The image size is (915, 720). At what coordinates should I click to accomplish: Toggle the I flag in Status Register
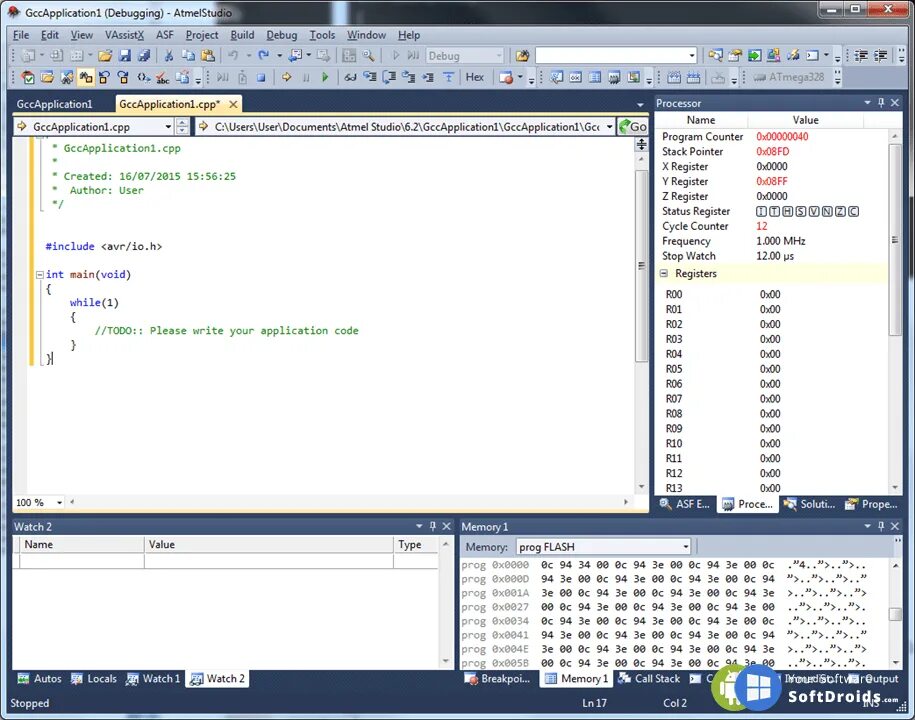coord(762,211)
